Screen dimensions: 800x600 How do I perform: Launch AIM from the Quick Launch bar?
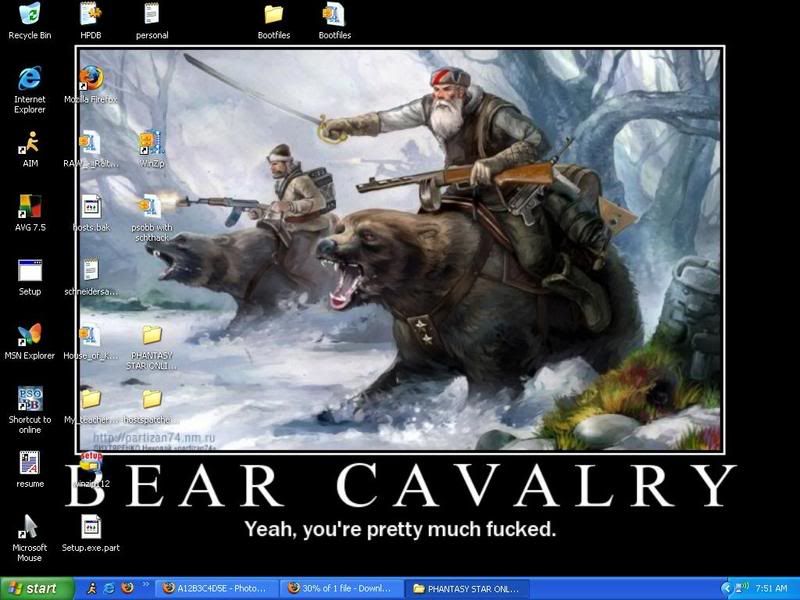pos(92,589)
